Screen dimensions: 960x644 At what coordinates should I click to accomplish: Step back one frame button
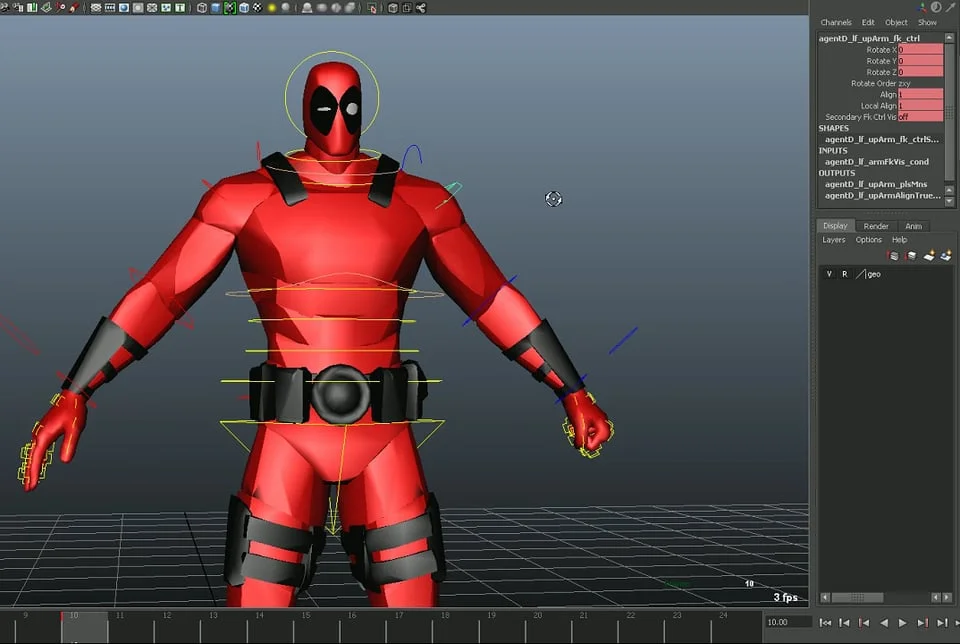[844, 623]
